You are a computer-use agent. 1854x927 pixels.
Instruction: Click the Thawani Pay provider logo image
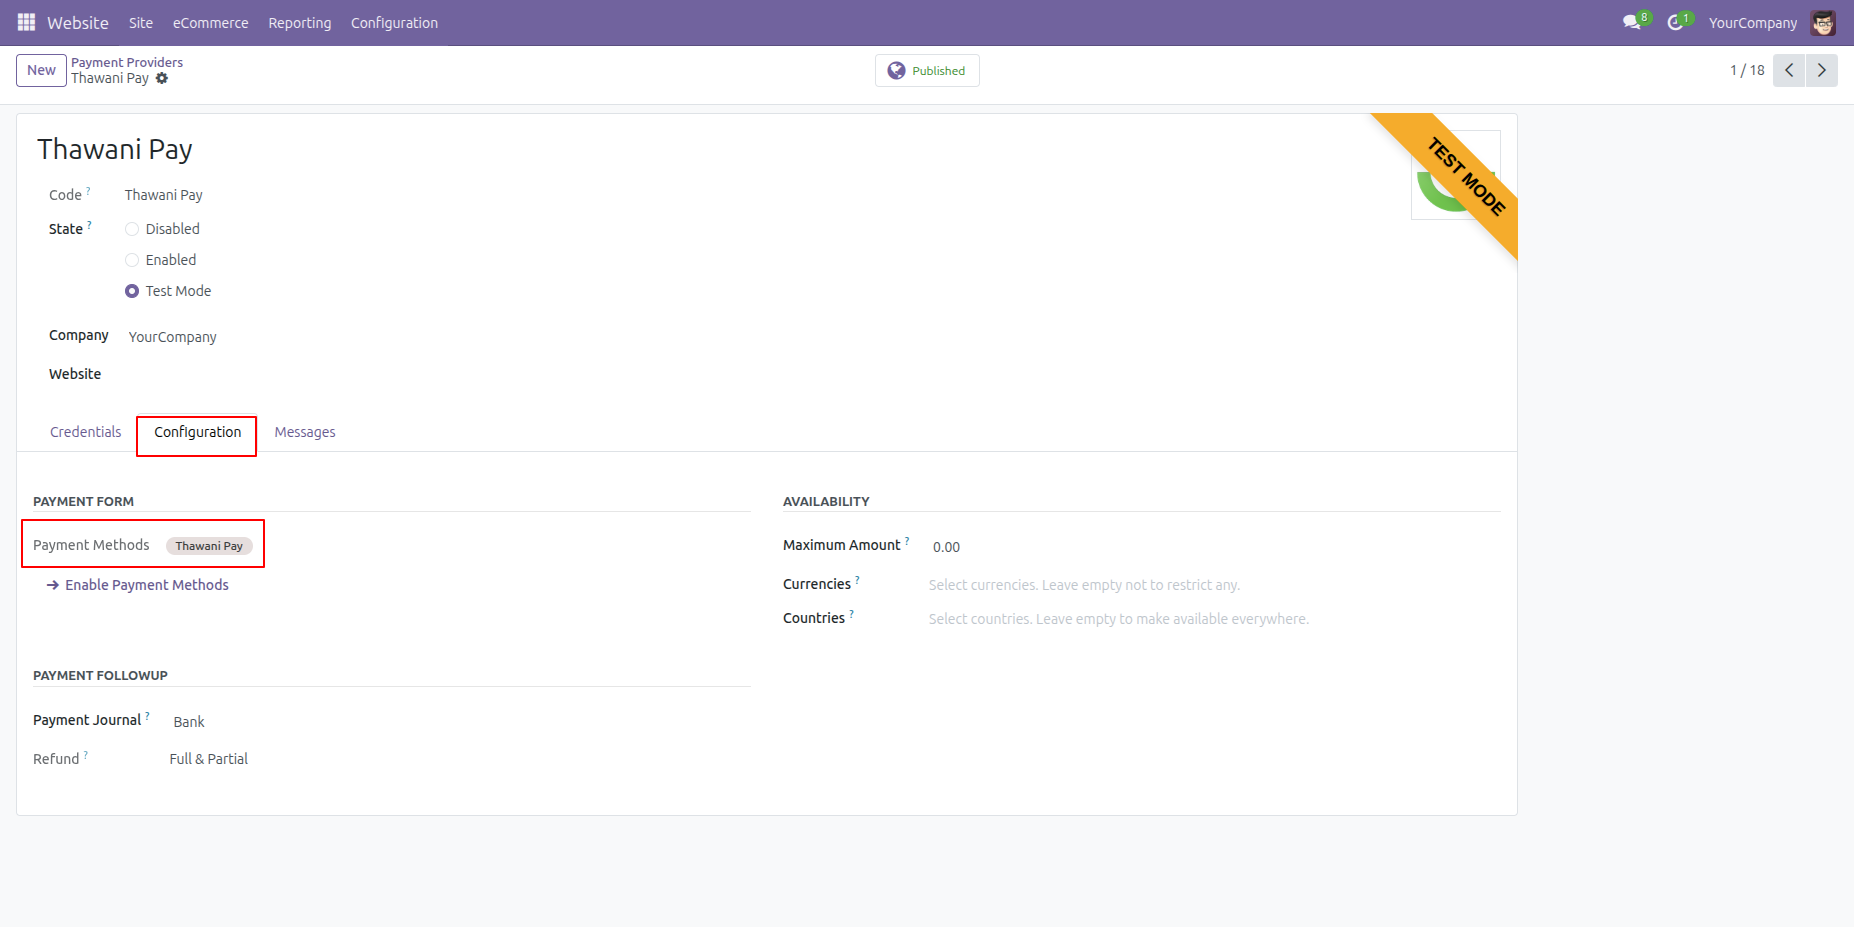point(1455,175)
